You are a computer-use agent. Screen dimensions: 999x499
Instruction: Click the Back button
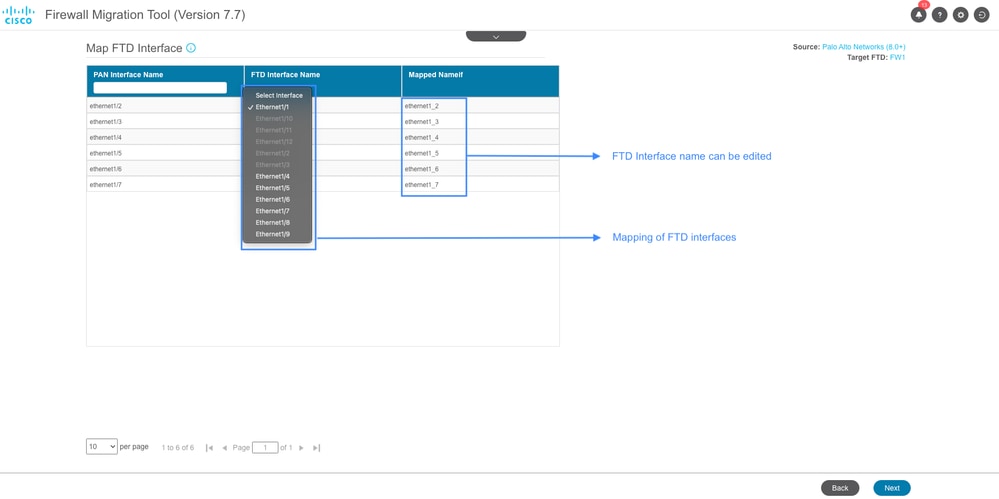pos(840,488)
